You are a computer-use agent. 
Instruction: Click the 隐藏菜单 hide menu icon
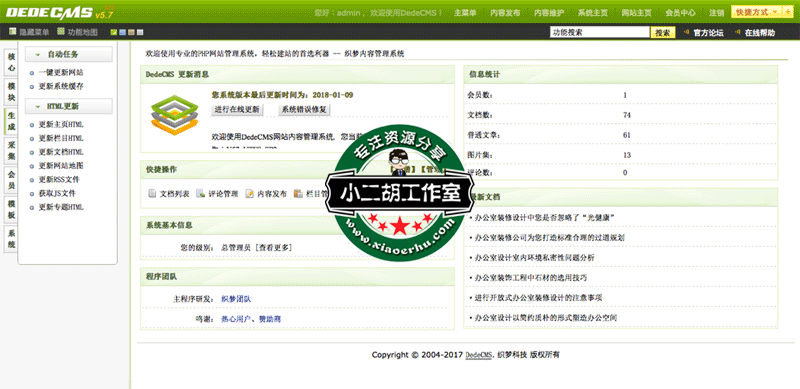pyautogui.click(x=13, y=32)
